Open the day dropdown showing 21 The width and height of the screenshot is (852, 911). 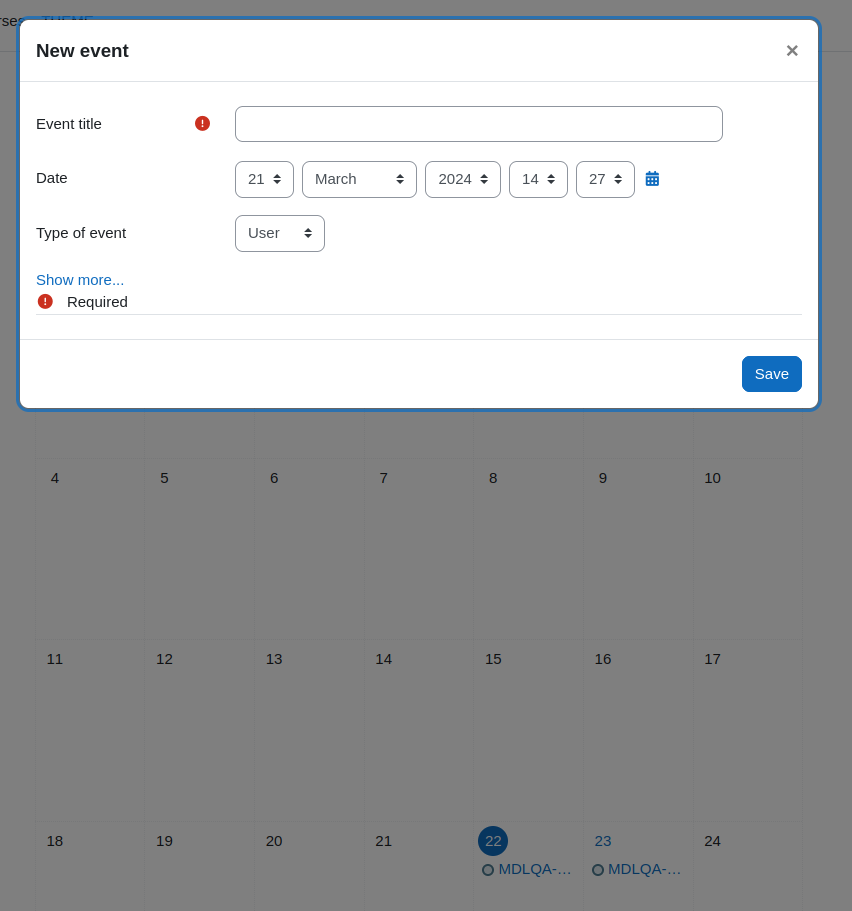coord(264,180)
